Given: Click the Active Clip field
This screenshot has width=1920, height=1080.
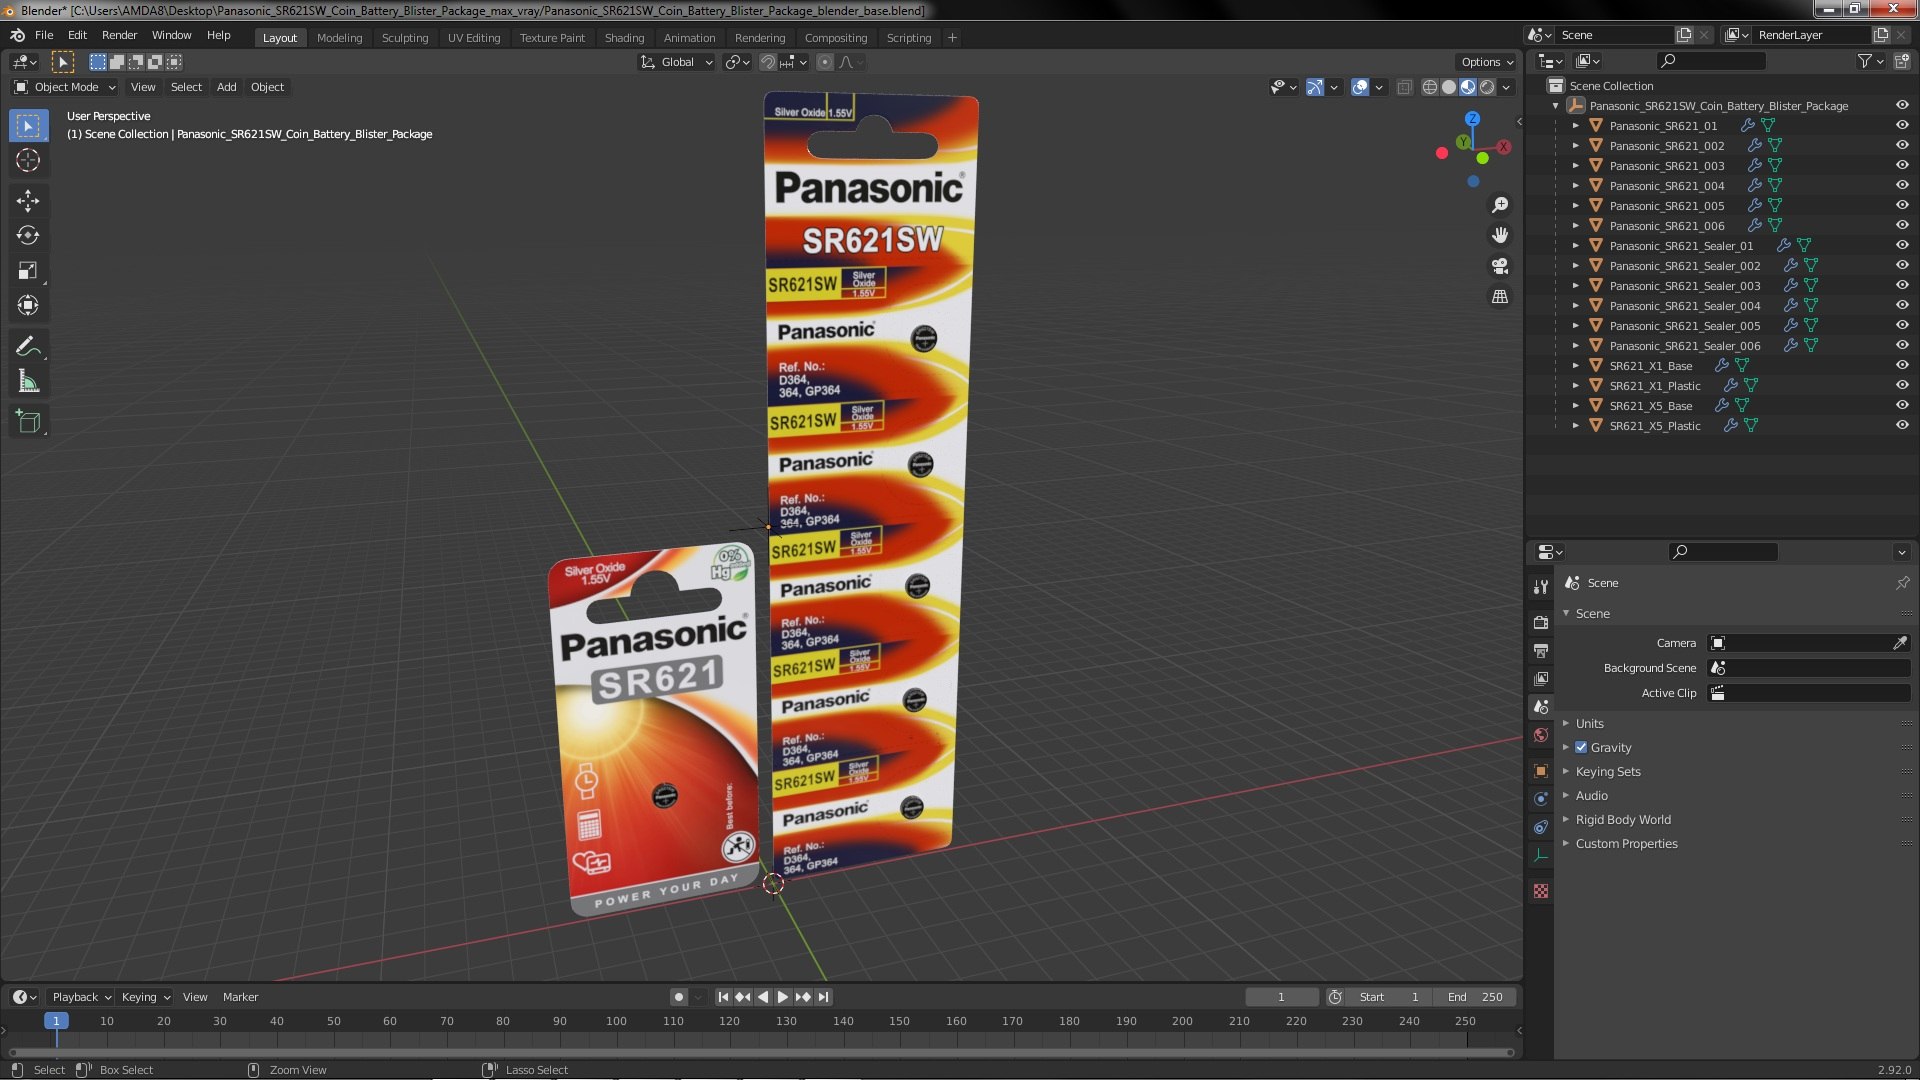Looking at the screenshot, I should (1809, 693).
